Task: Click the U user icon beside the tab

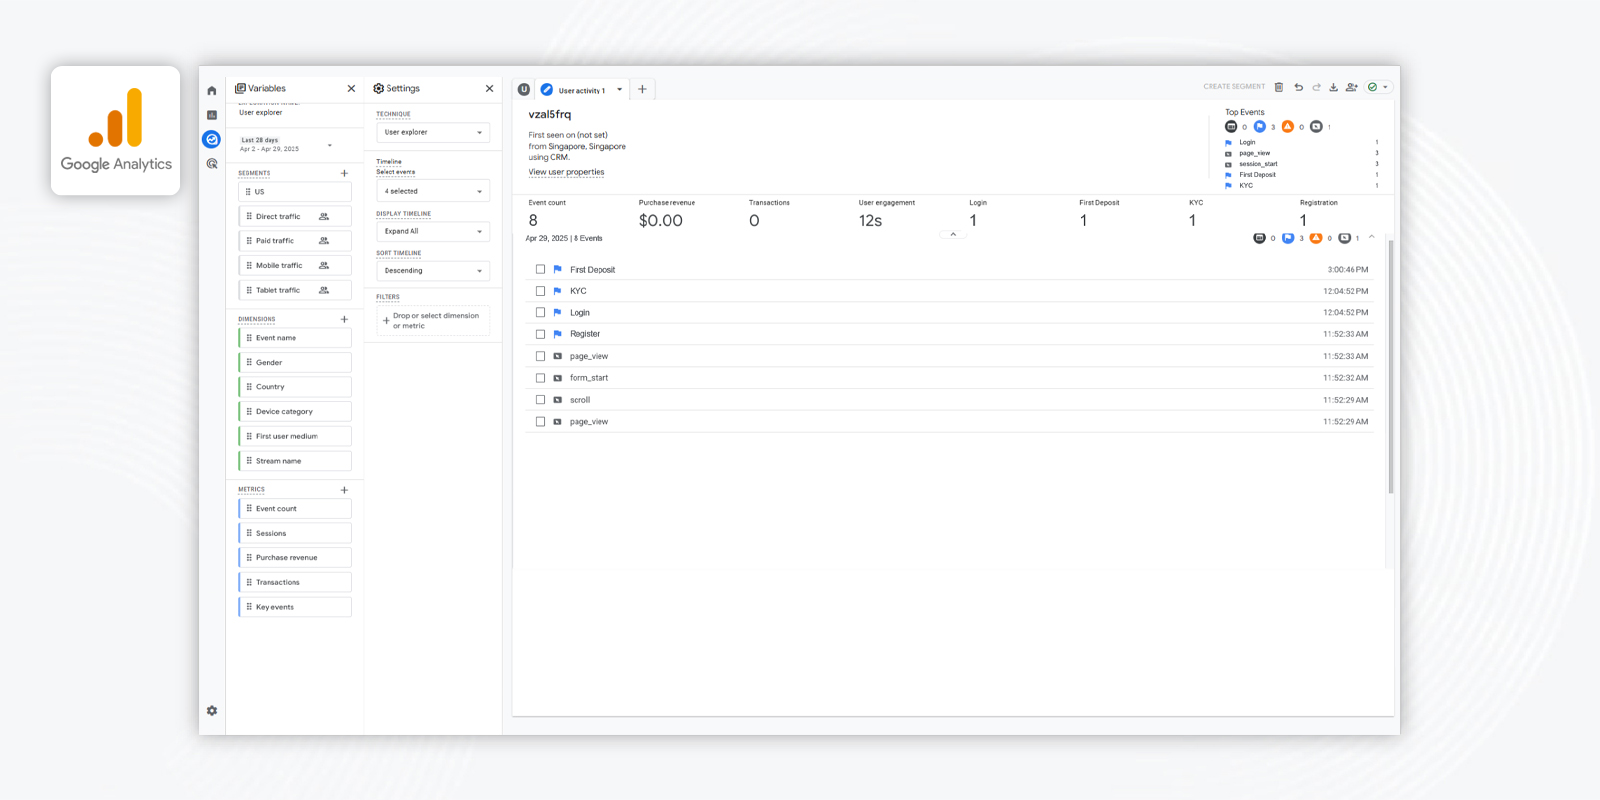Action: pos(524,89)
